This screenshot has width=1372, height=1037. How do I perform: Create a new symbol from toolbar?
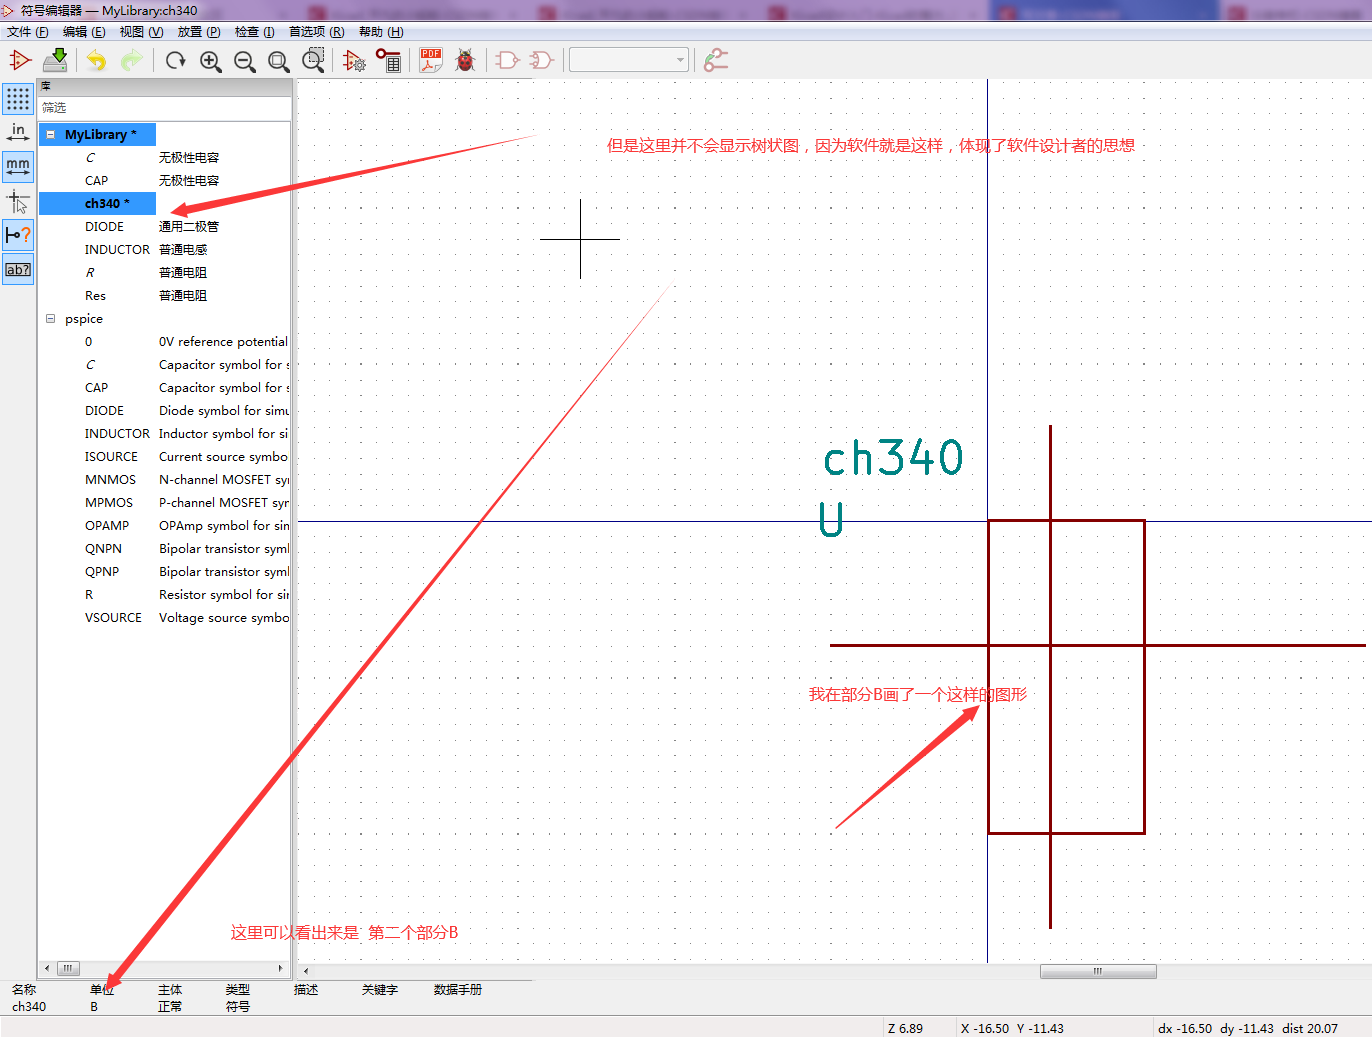coord(20,61)
